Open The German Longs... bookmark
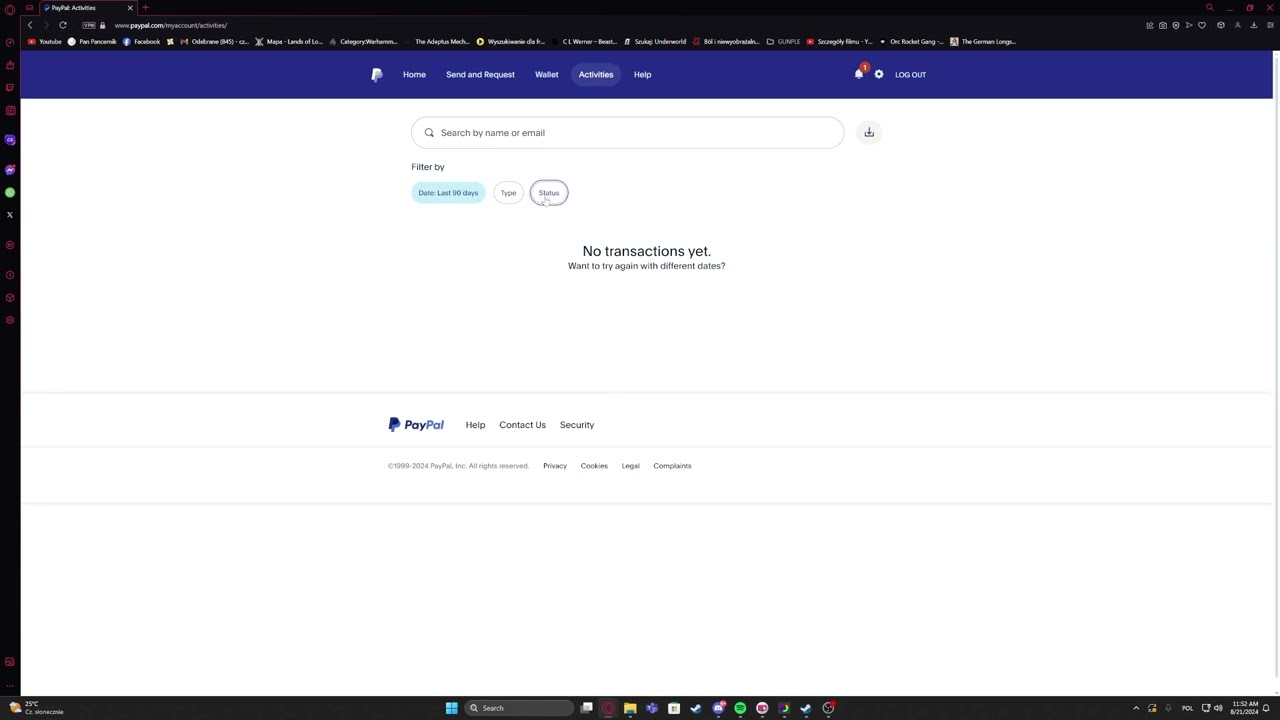 point(983,42)
